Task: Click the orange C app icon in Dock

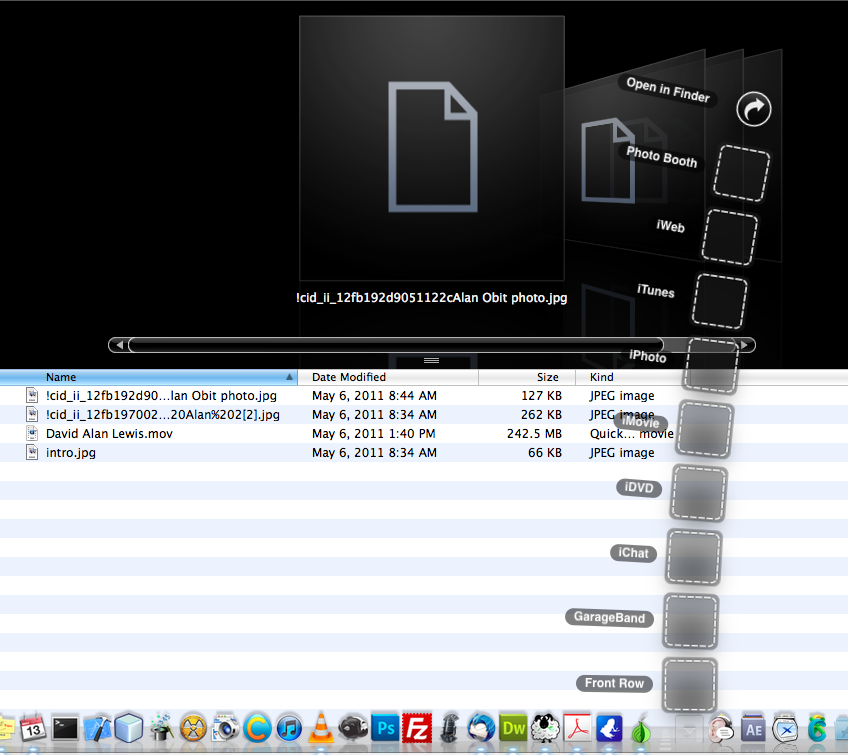Action: [257, 728]
